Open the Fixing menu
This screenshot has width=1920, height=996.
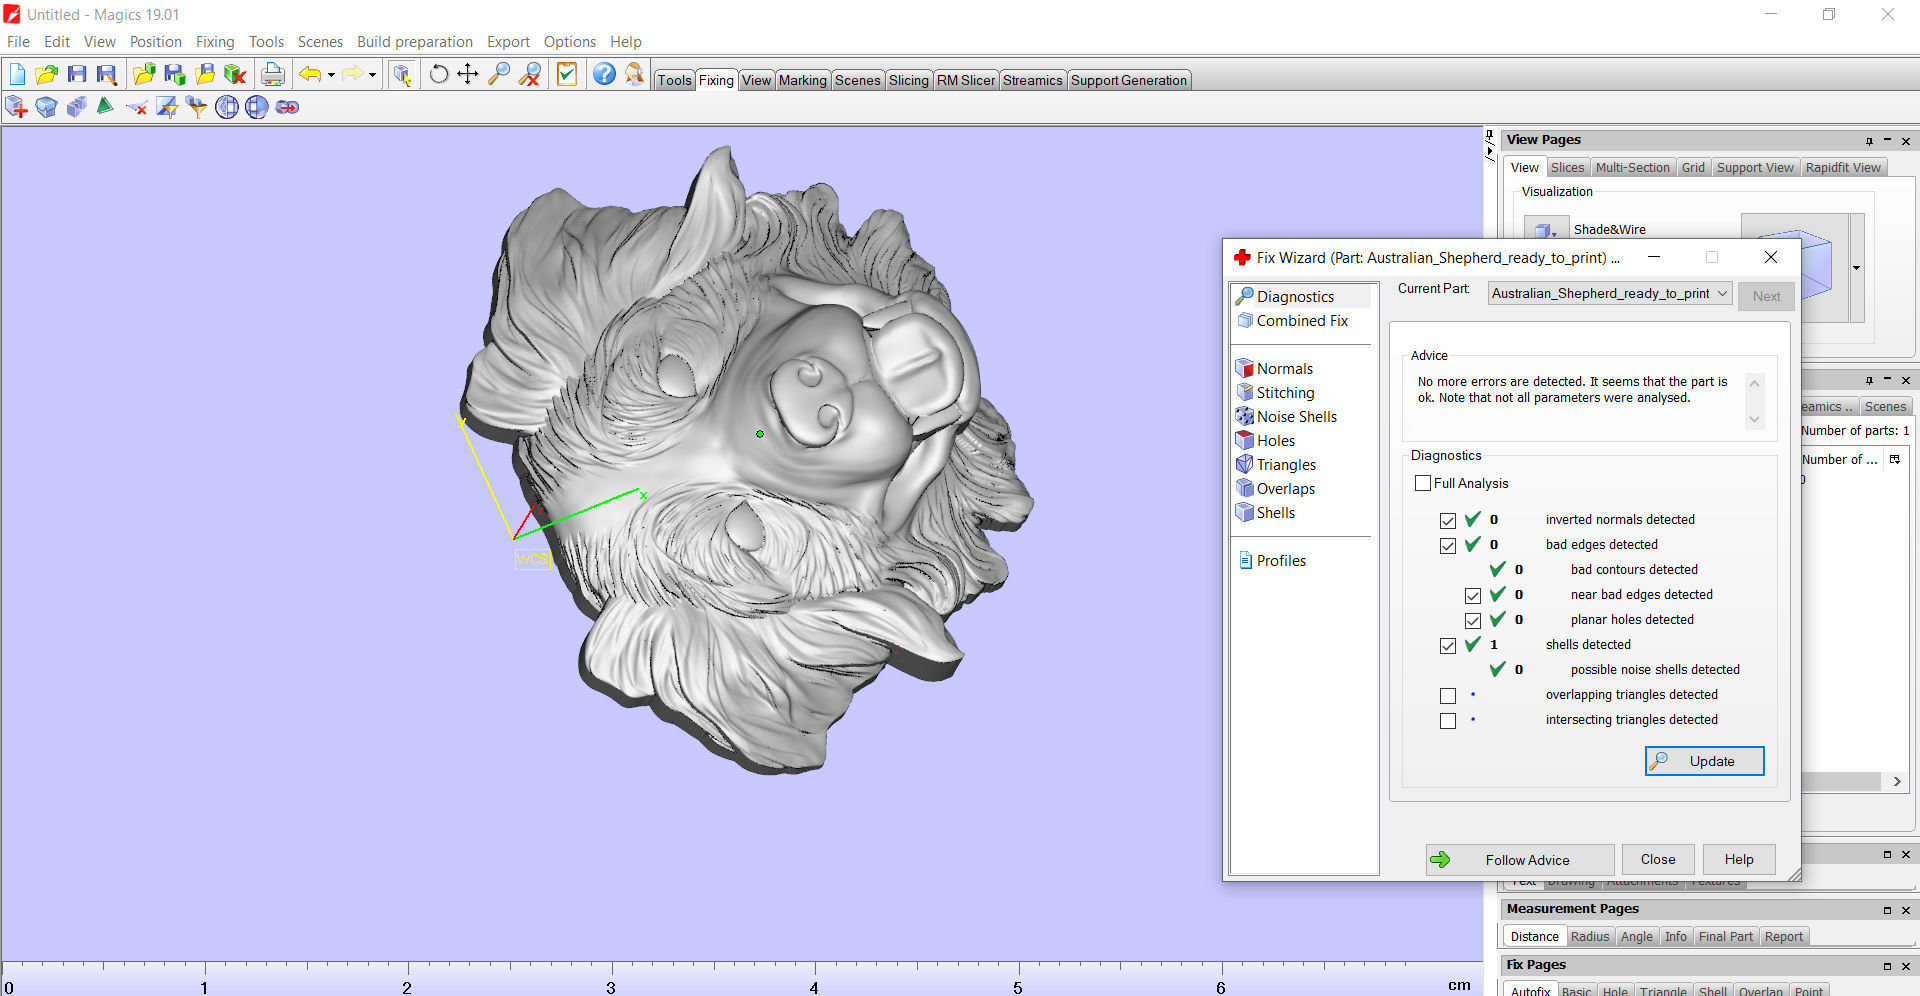coord(215,41)
